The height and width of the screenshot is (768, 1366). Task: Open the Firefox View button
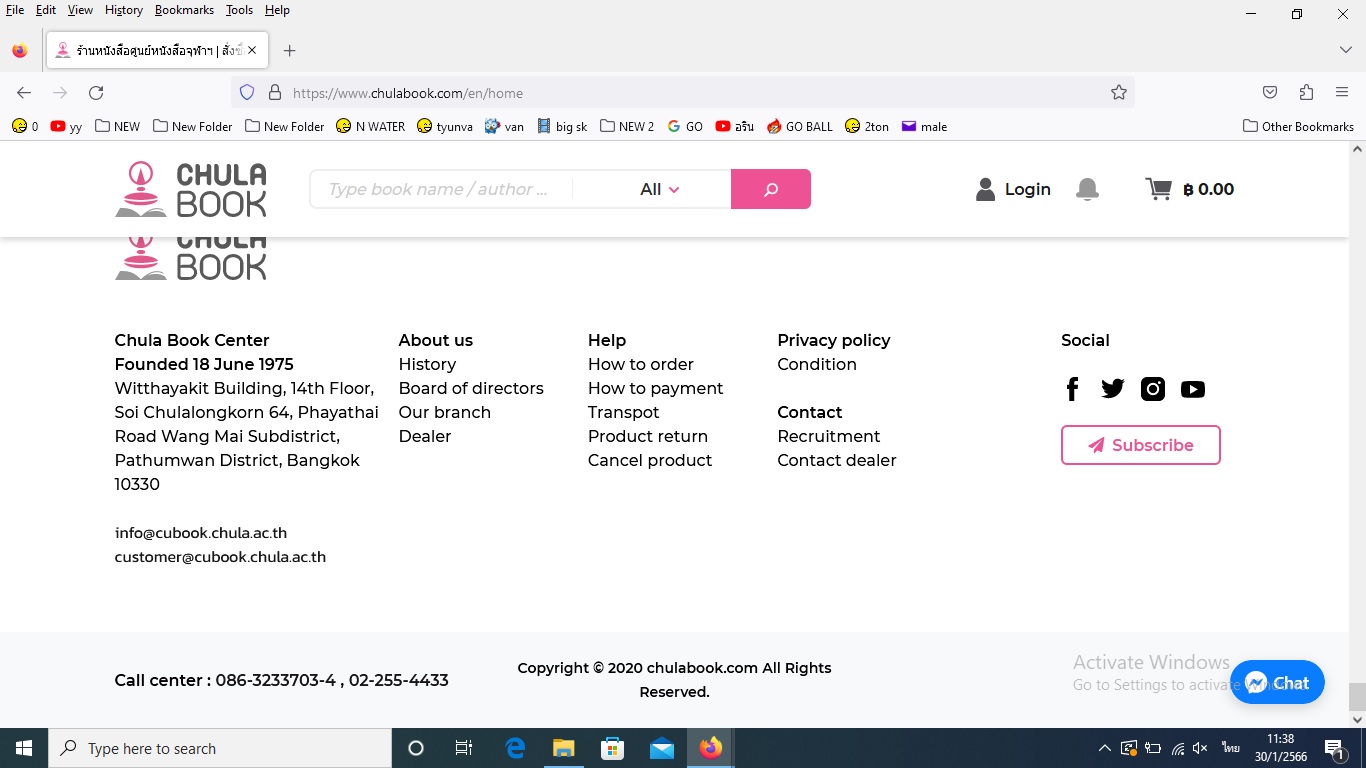click(x=20, y=50)
